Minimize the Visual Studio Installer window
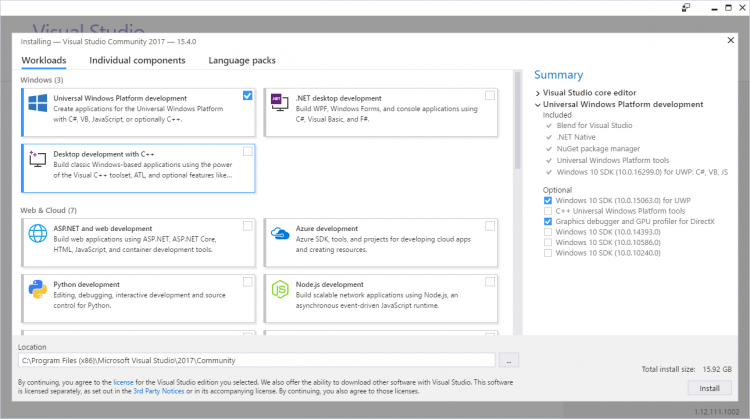 (x=714, y=8)
